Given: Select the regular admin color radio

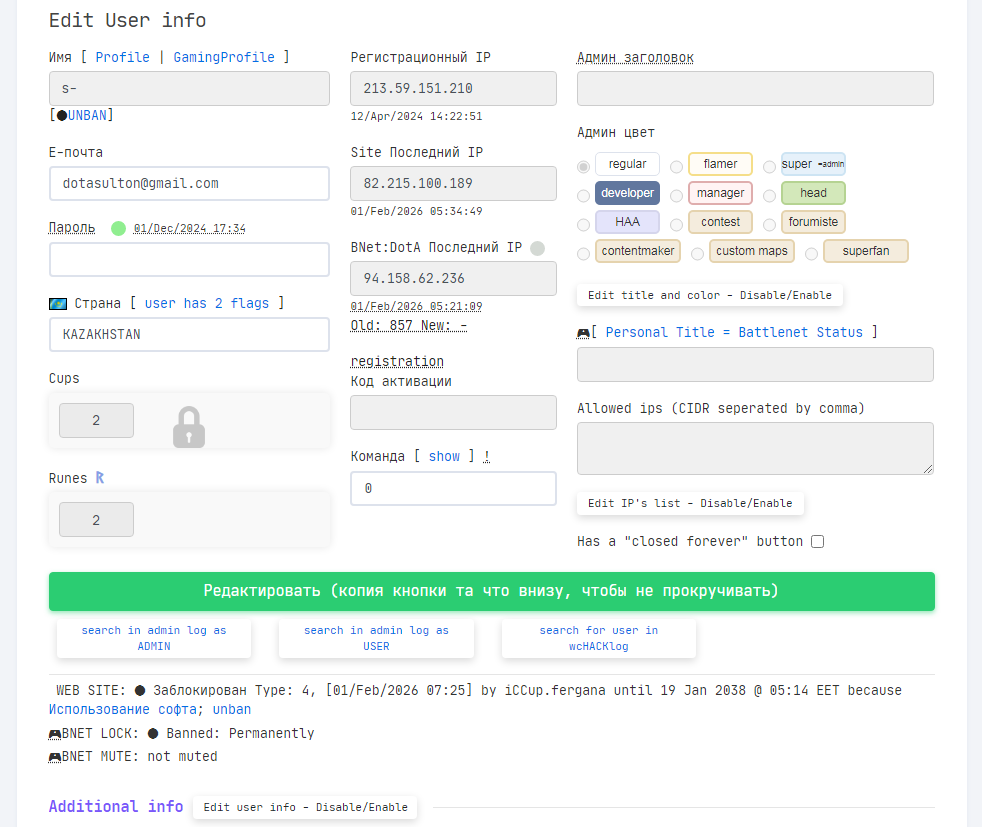Looking at the screenshot, I should point(583,167).
